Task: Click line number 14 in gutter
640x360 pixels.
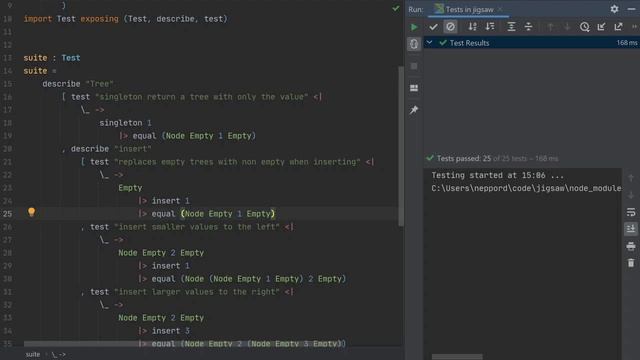Action: coord(7,71)
